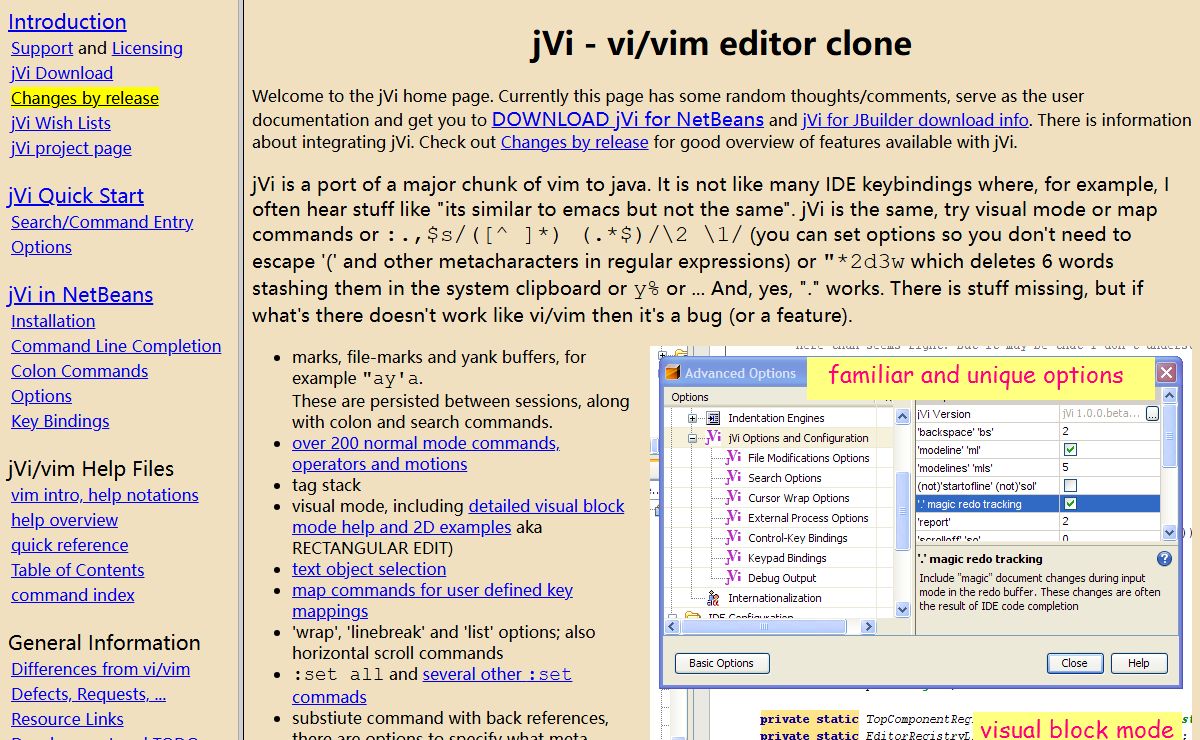Open text object selection link
This screenshot has width=1200, height=740.
coord(369,569)
